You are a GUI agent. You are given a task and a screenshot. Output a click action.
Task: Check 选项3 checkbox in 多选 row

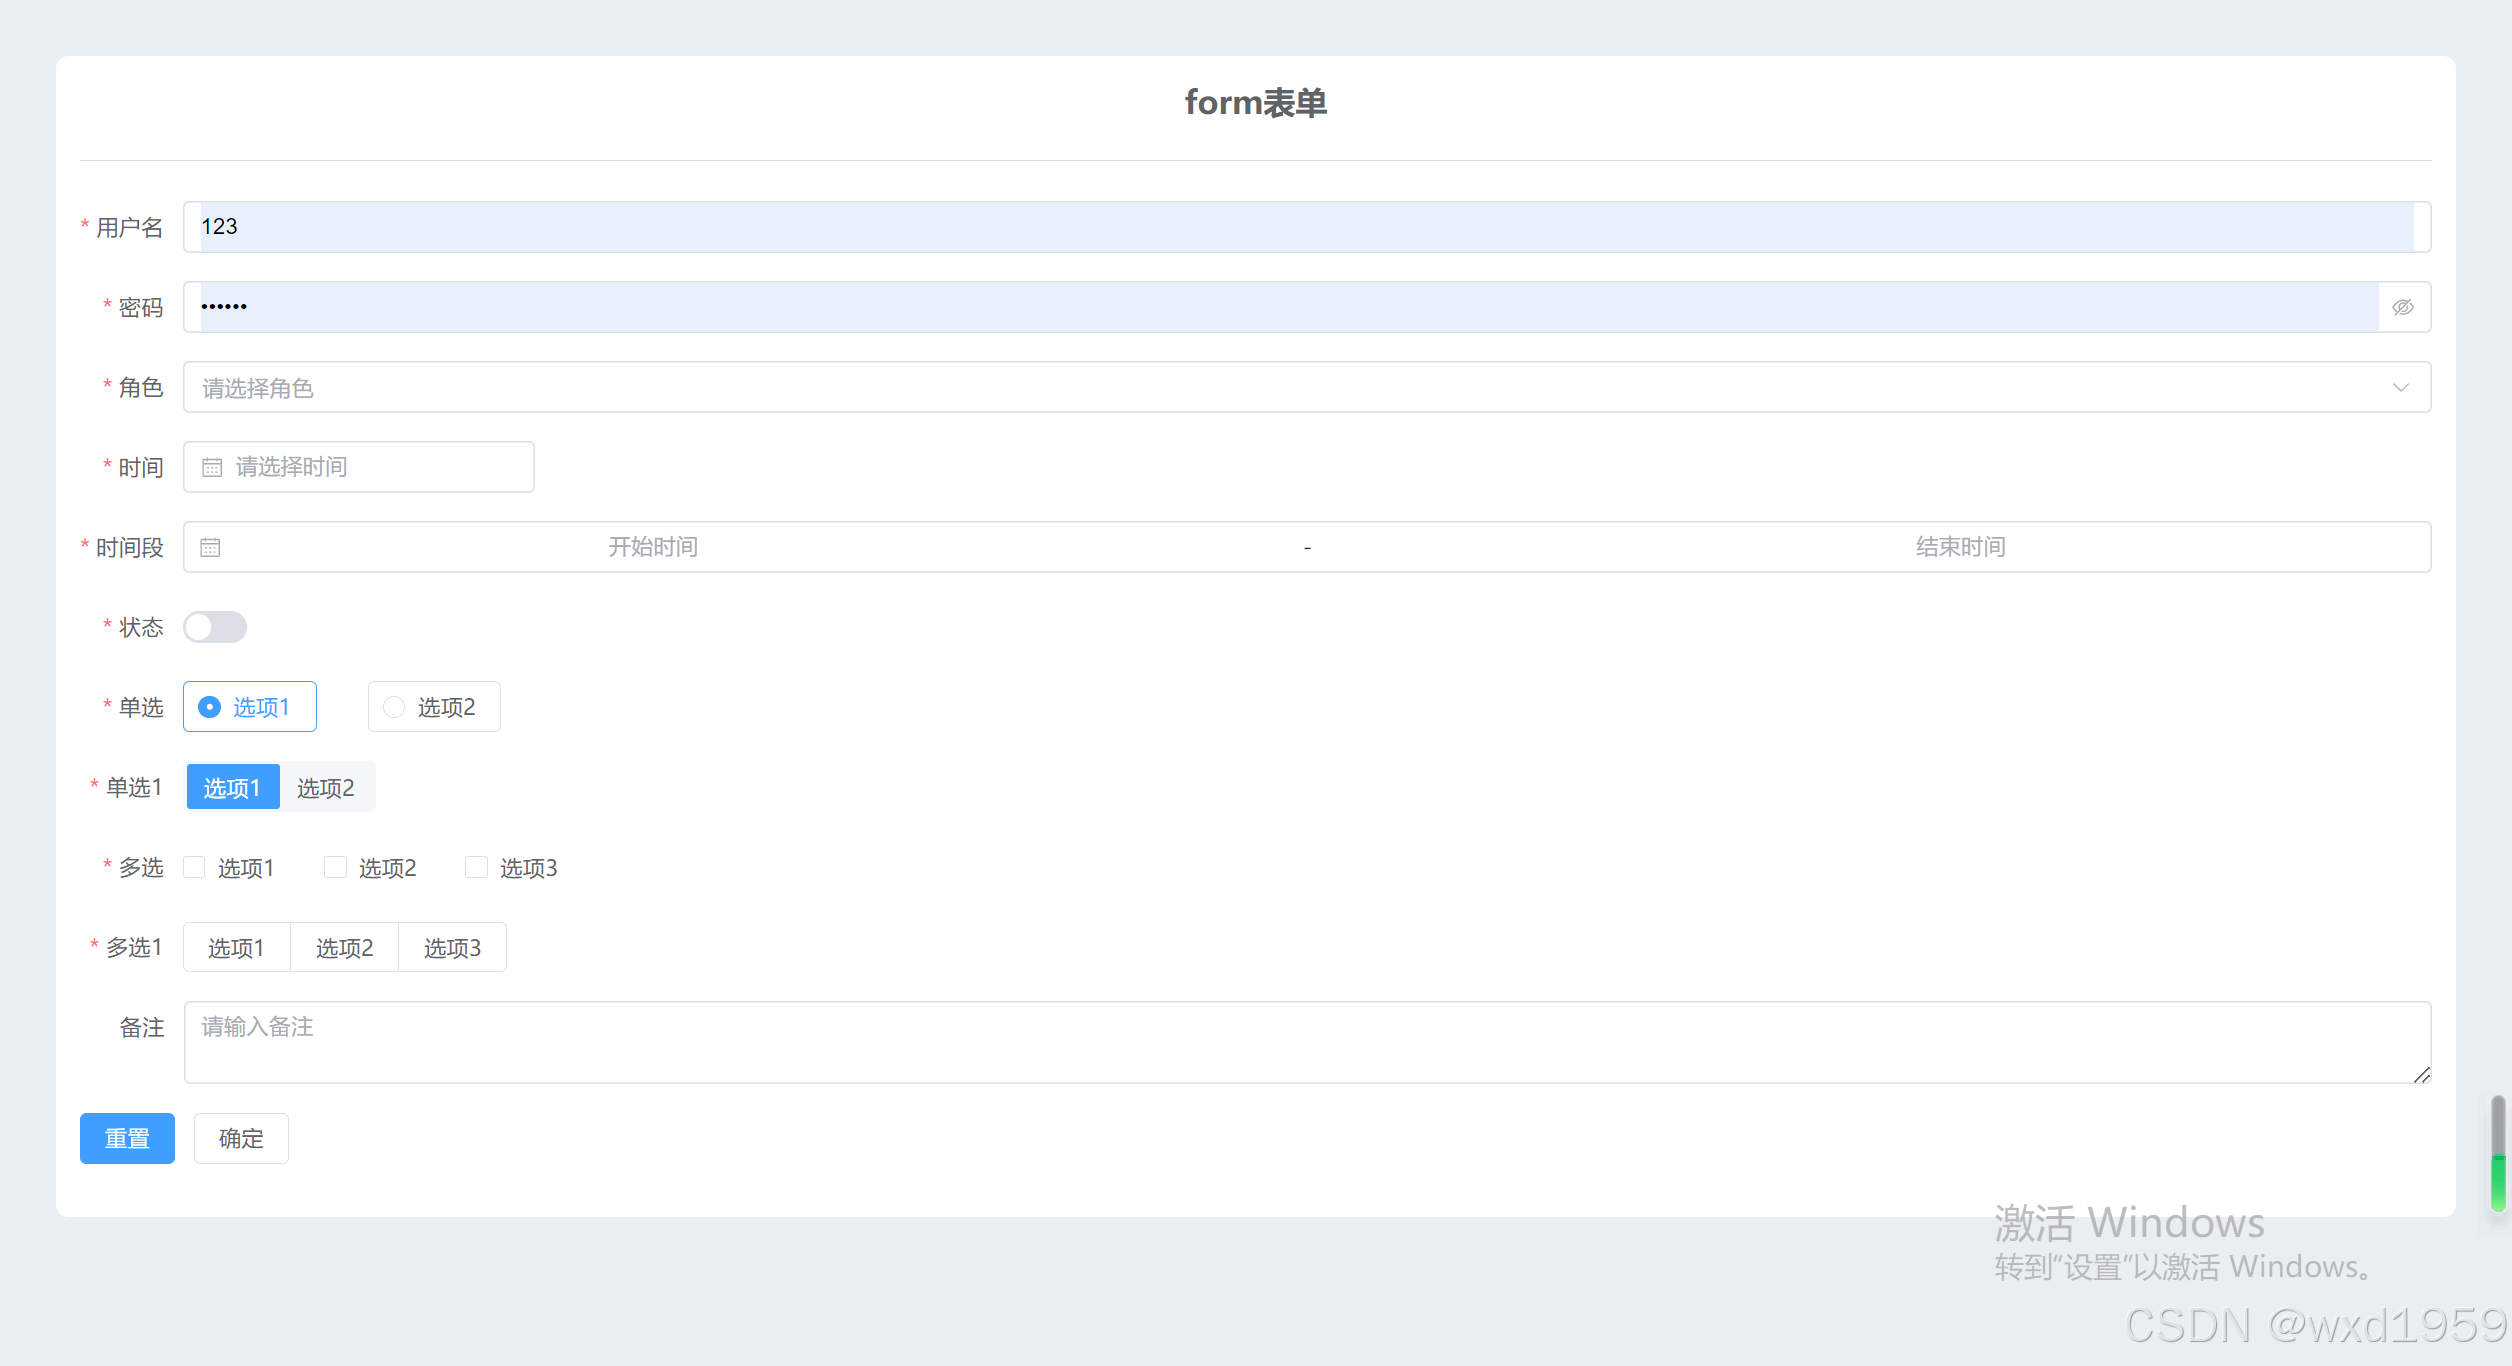point(477,867)
